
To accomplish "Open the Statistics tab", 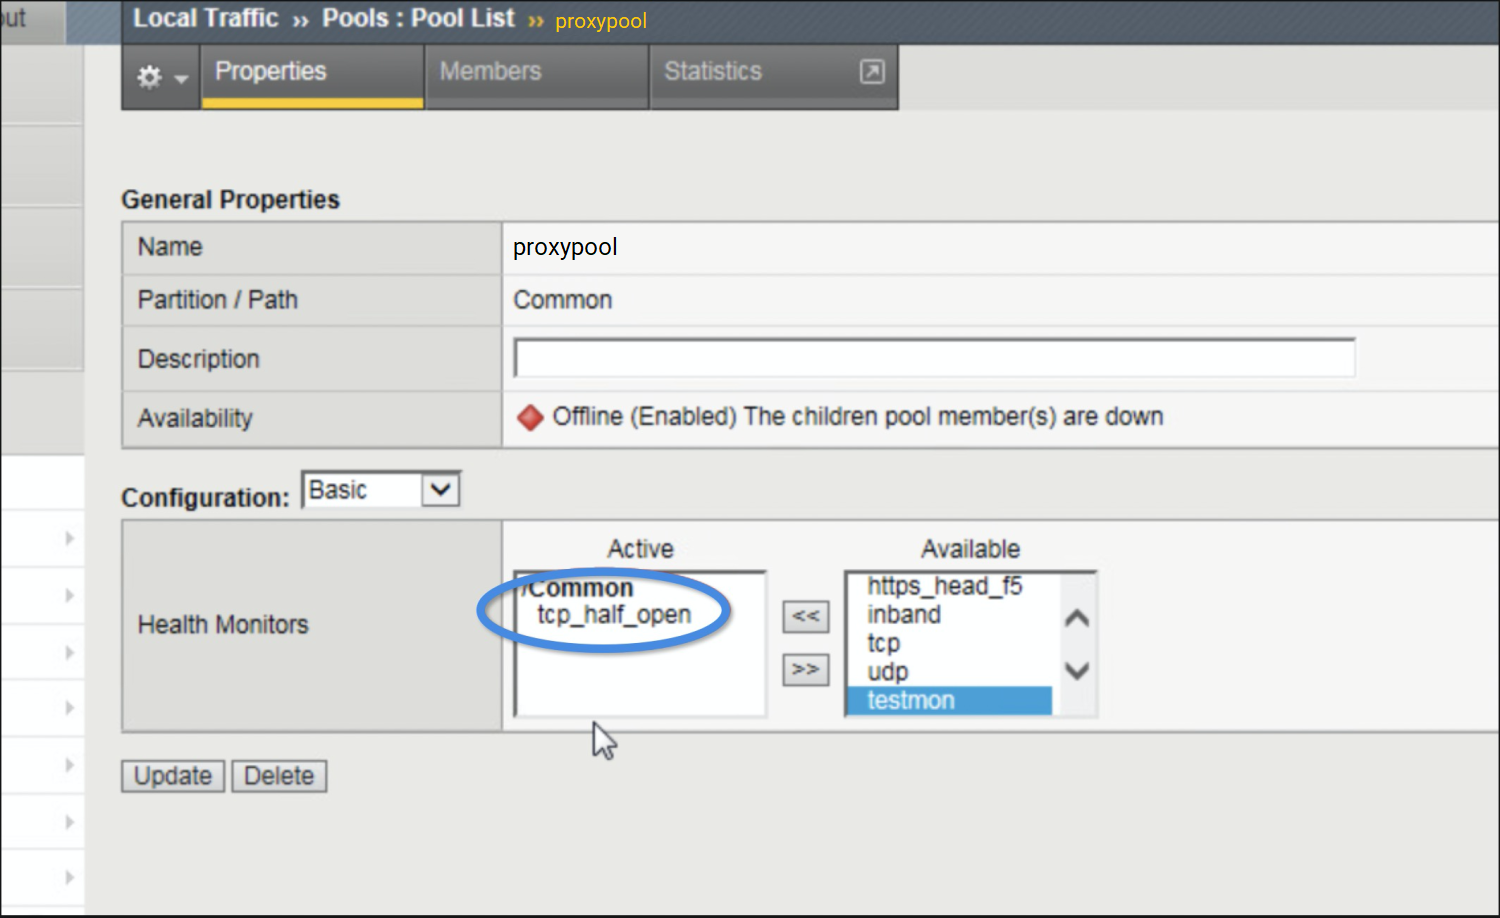I will point(713,72).
